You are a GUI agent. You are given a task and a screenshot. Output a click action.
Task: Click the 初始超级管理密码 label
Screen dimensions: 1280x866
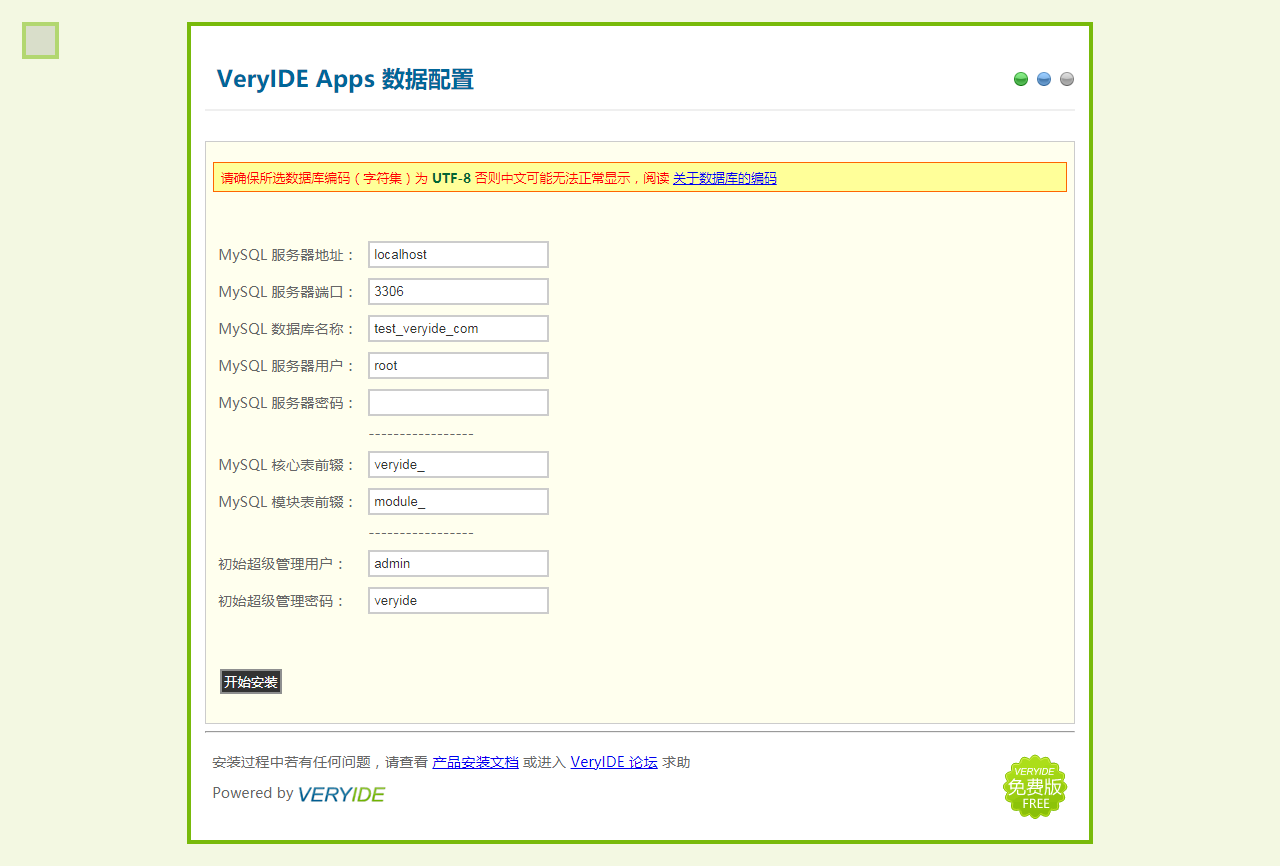click(282, 601)
